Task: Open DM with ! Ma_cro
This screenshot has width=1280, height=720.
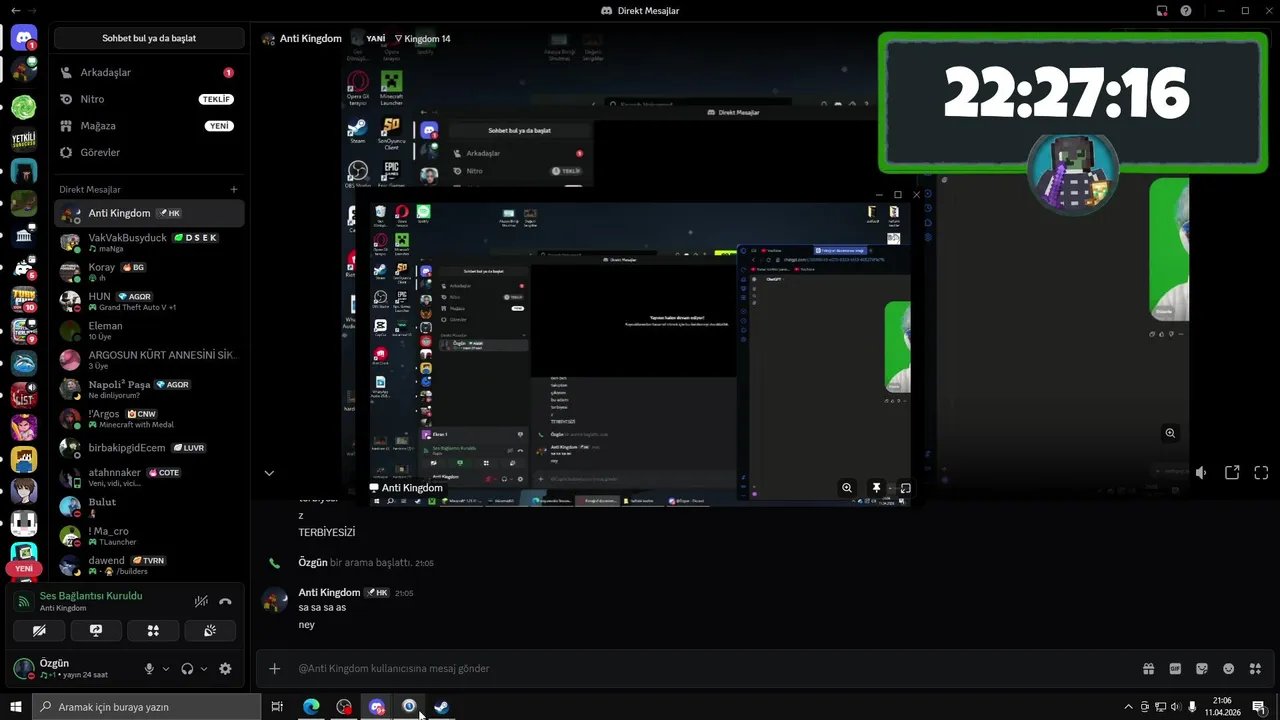Action: coord(149,536)
